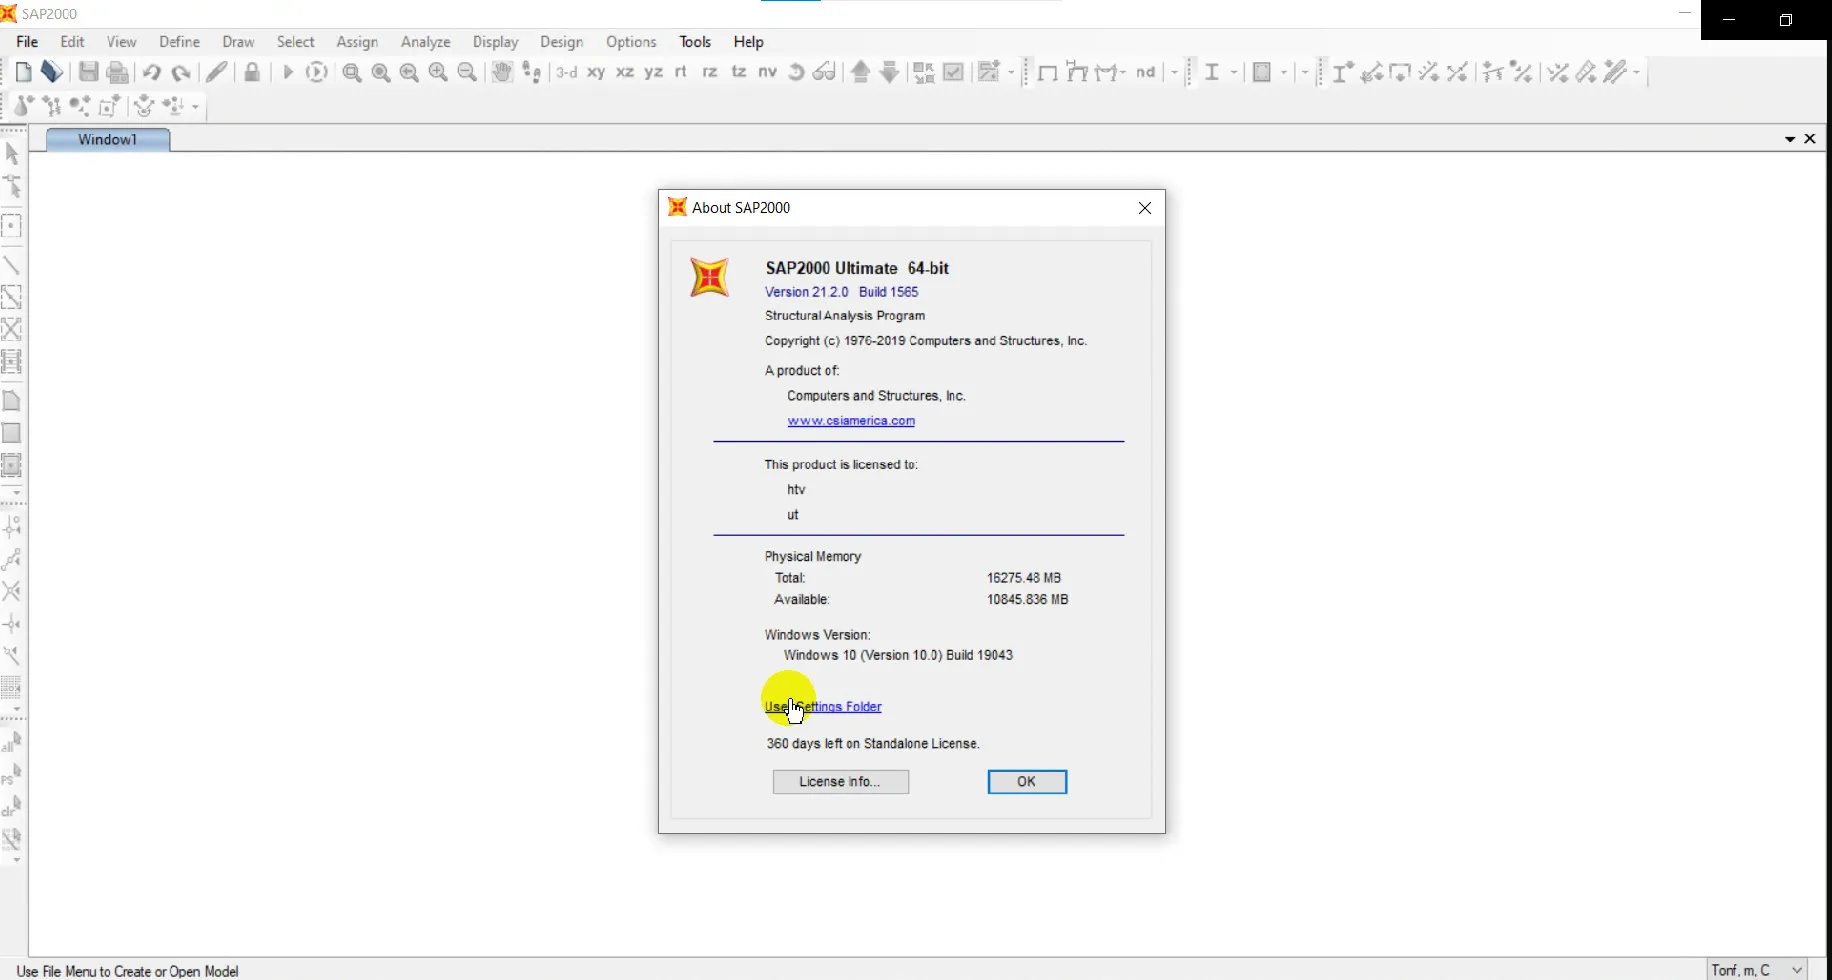The width and height of the screenshot is (1832, 980).
Task: Expand the window list dropdown arrow beside tab close
Action: [1790, 139]
